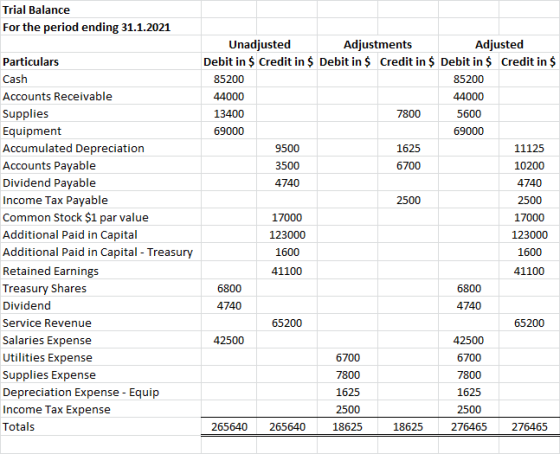Select Supplies adjusted debit 5600
Image resolution: width=560 pixels, height=454 pixels.
[469, 114]
